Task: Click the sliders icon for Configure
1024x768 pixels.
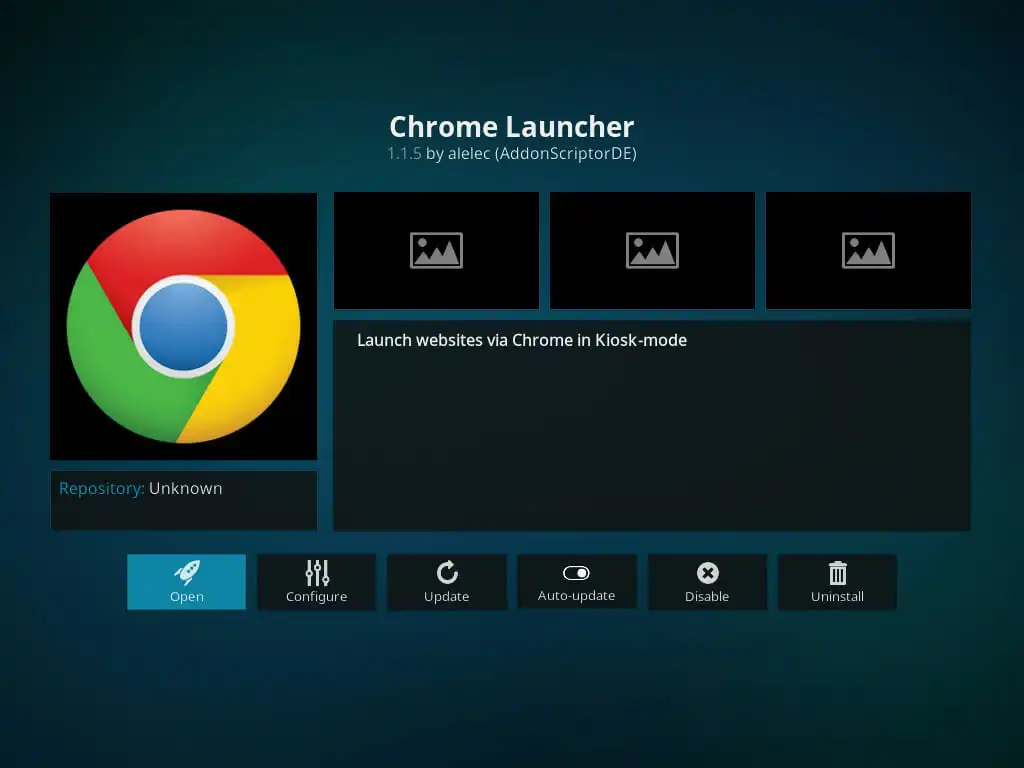Action: click(316, 573)
